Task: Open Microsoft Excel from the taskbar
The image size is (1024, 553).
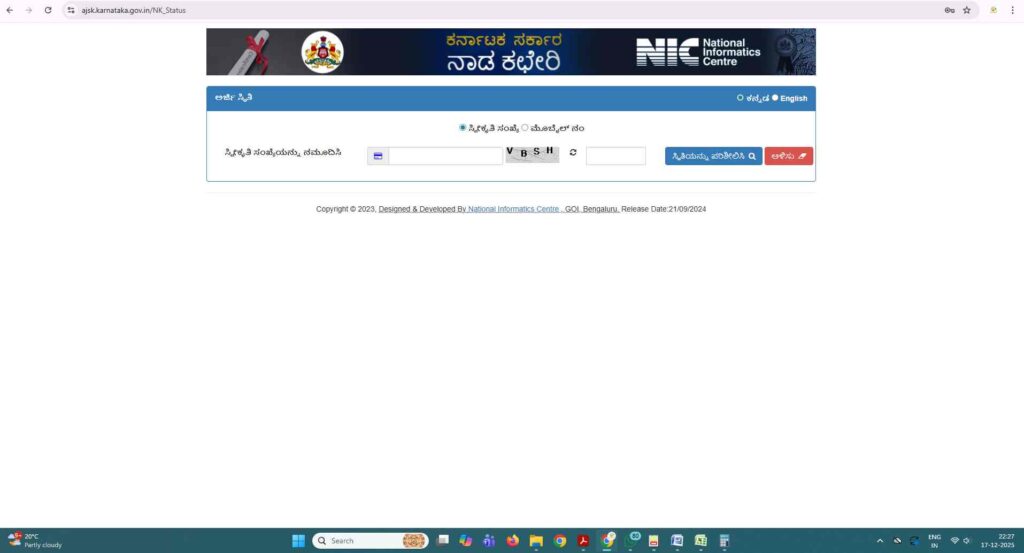Action: (701, 541)
